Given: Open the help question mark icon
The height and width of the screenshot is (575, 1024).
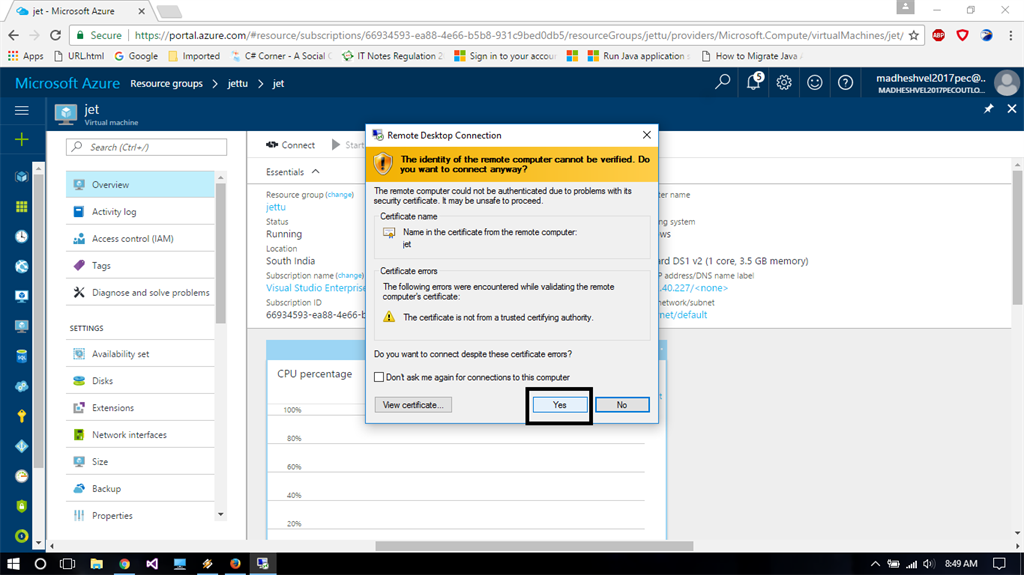Looking at the screenshot, I should tap(845, 82).
